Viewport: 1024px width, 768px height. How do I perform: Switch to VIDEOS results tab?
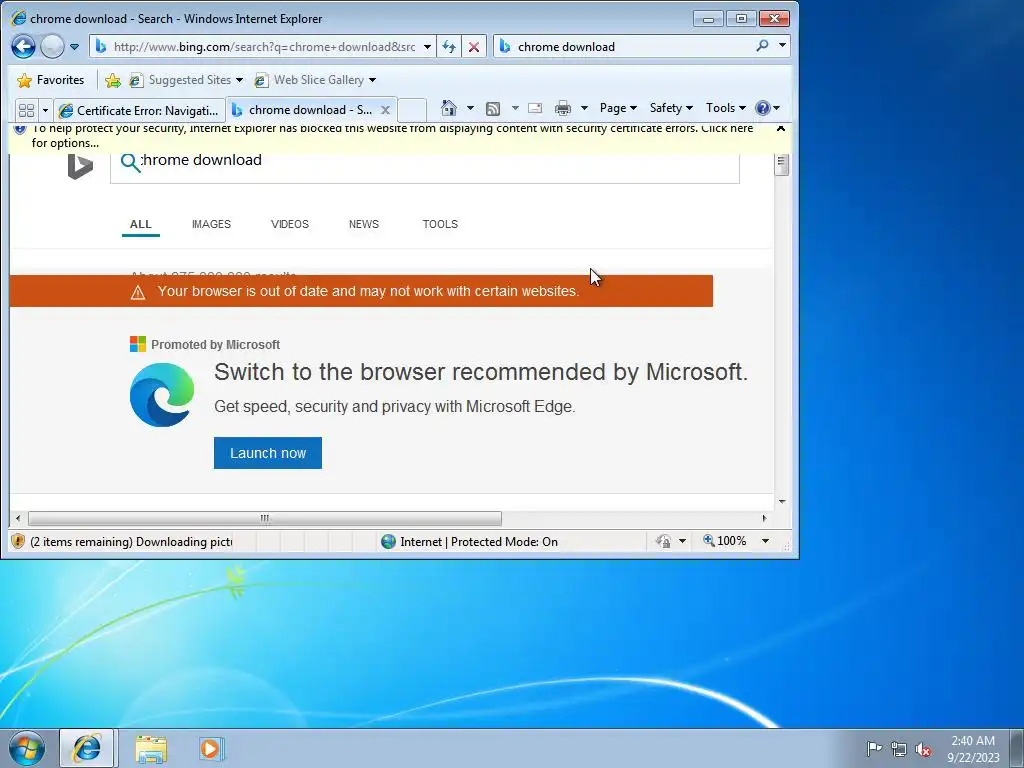(289, 224)
